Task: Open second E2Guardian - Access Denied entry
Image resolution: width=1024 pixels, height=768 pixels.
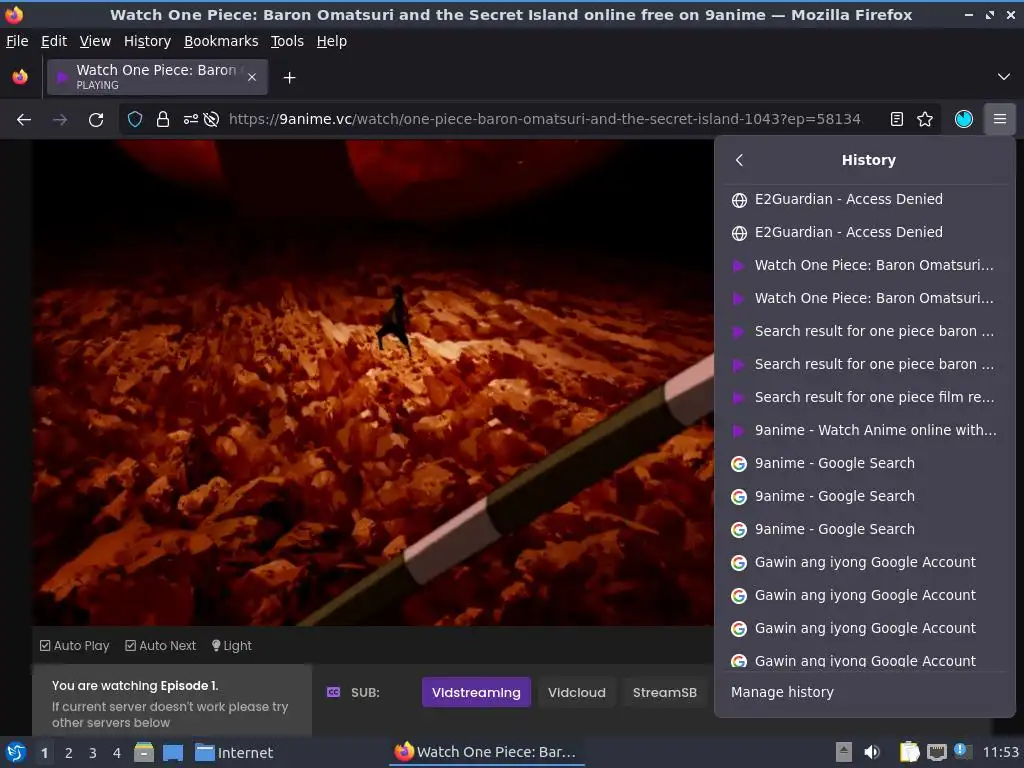Action: click(x=865, y=232)
